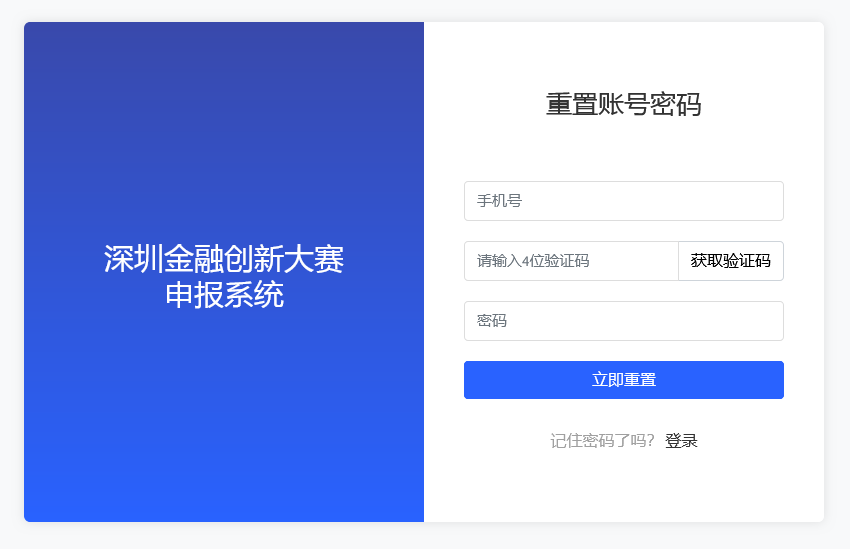850x549 pixels.
Task: Place cursor in the 4-digit code box
Action: tap(571, 261)
